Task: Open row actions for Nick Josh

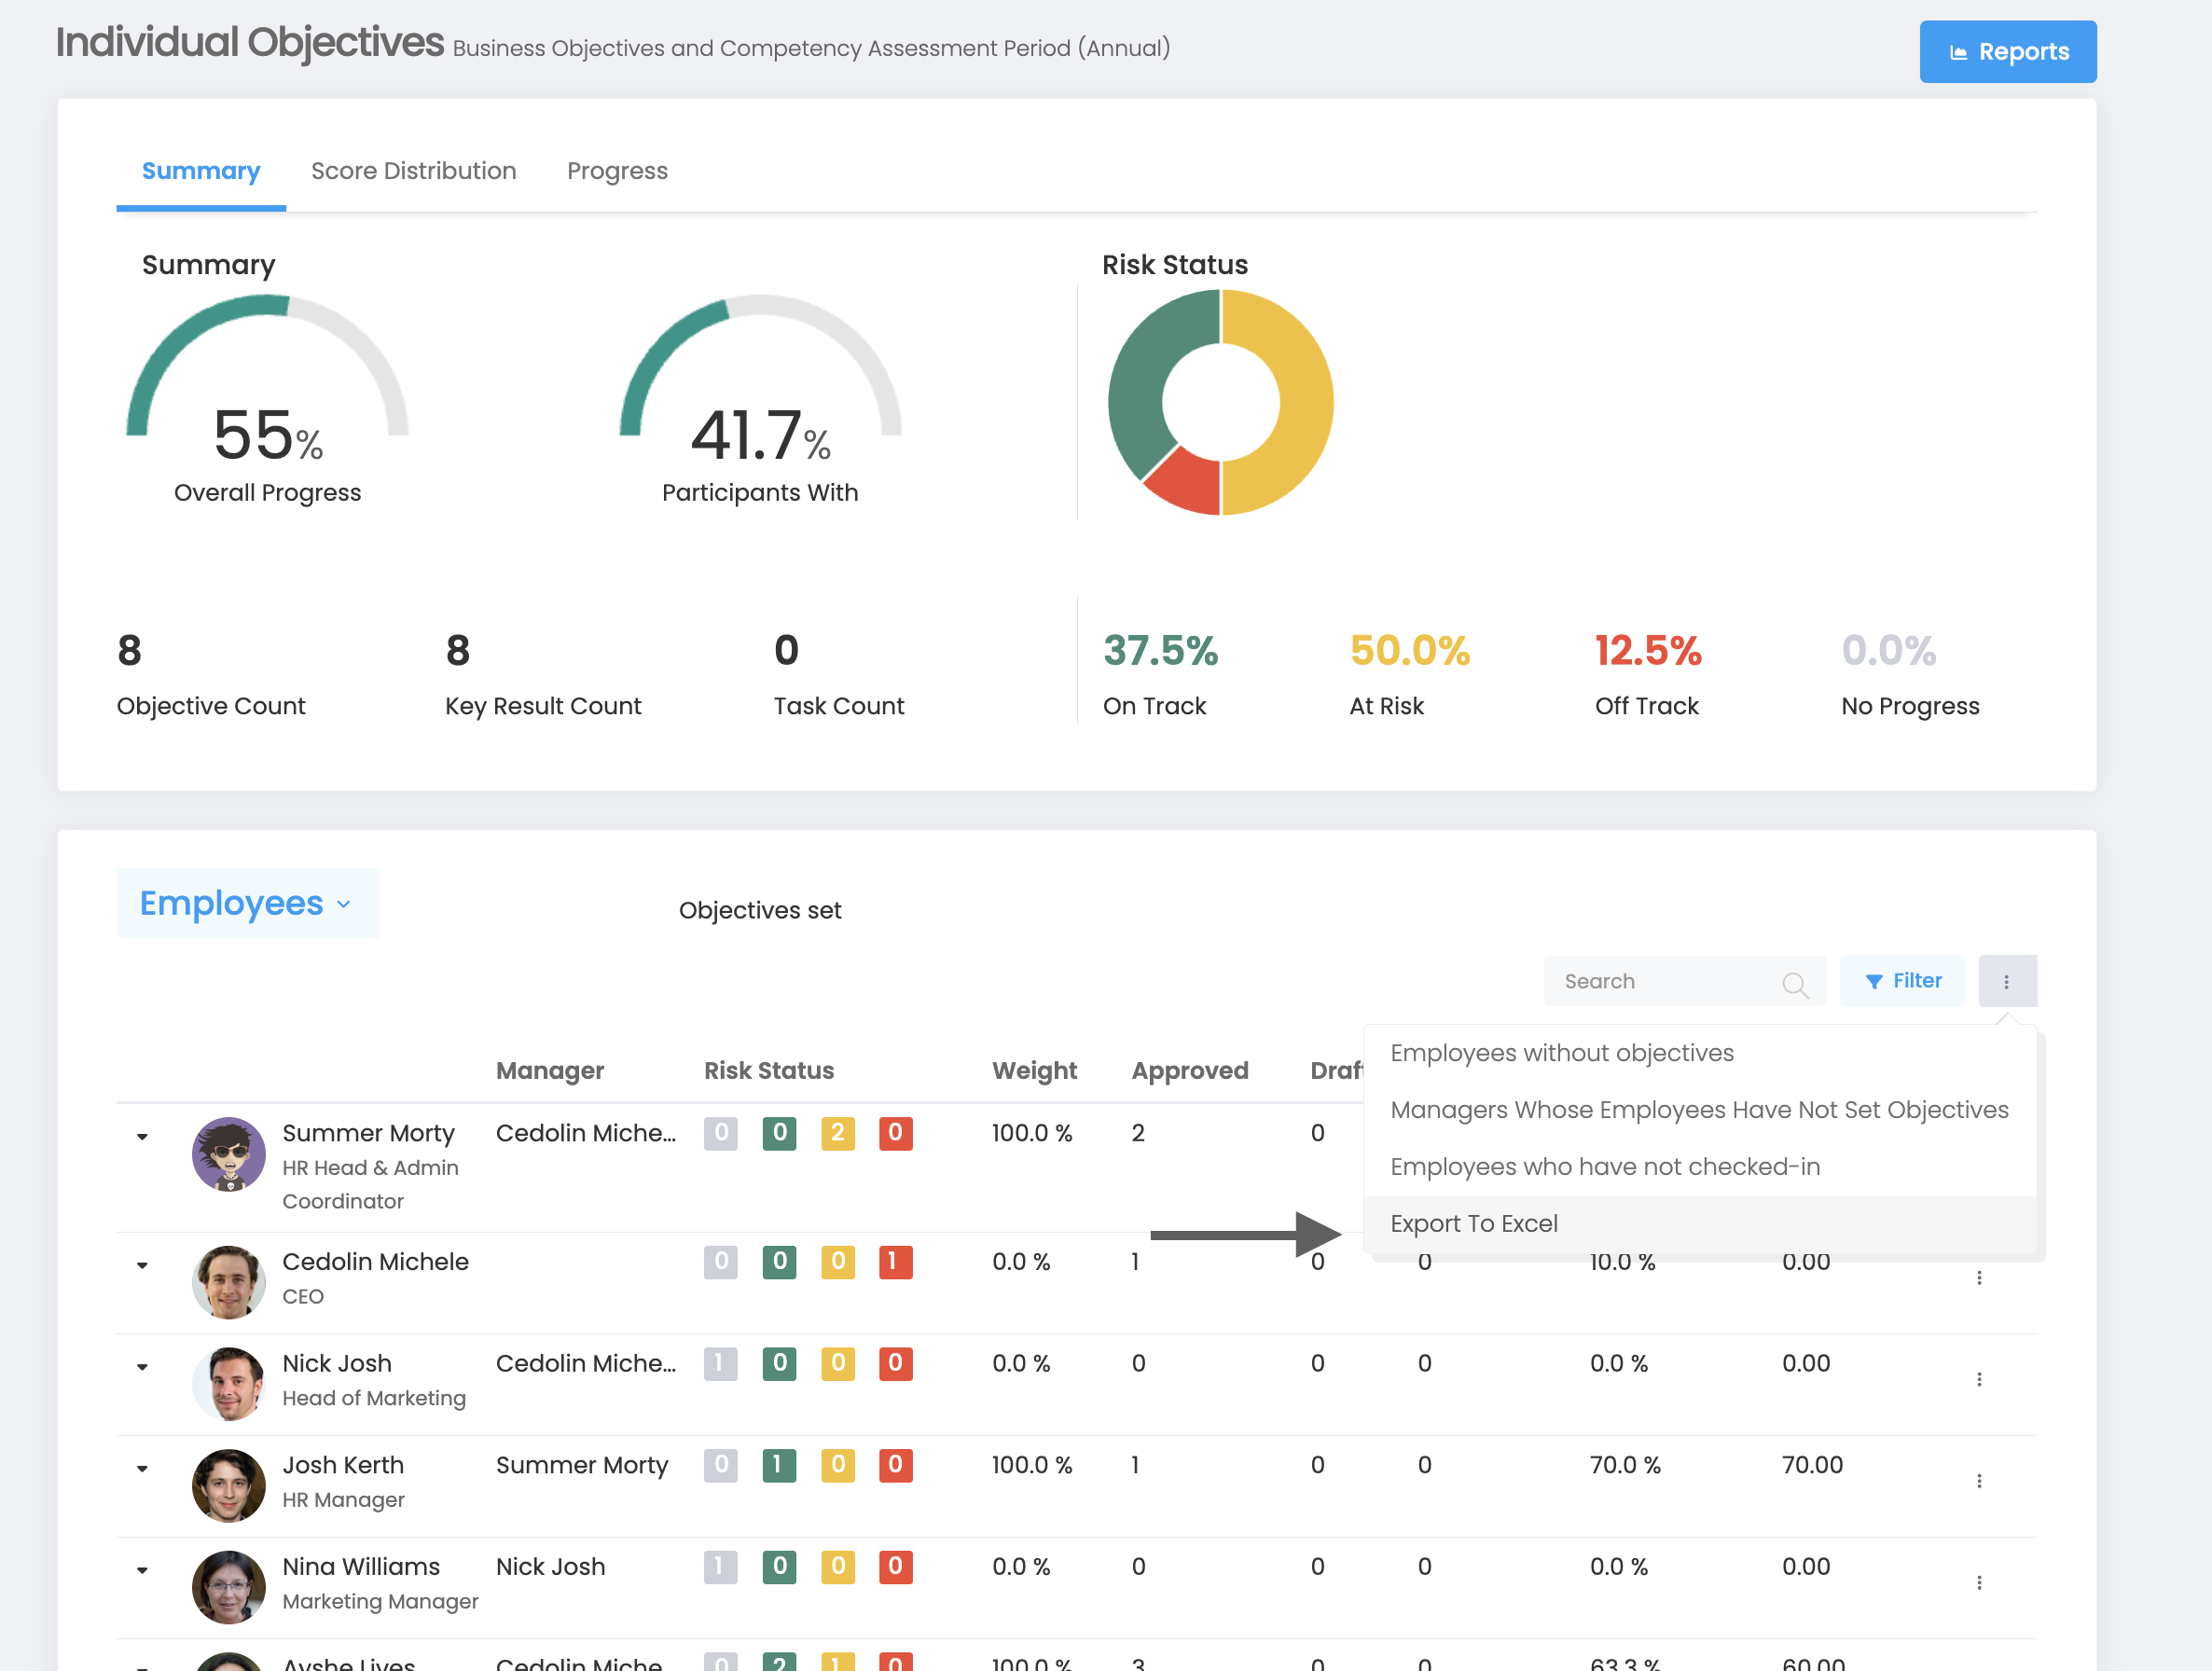Action: [x=1978, y=1379]
